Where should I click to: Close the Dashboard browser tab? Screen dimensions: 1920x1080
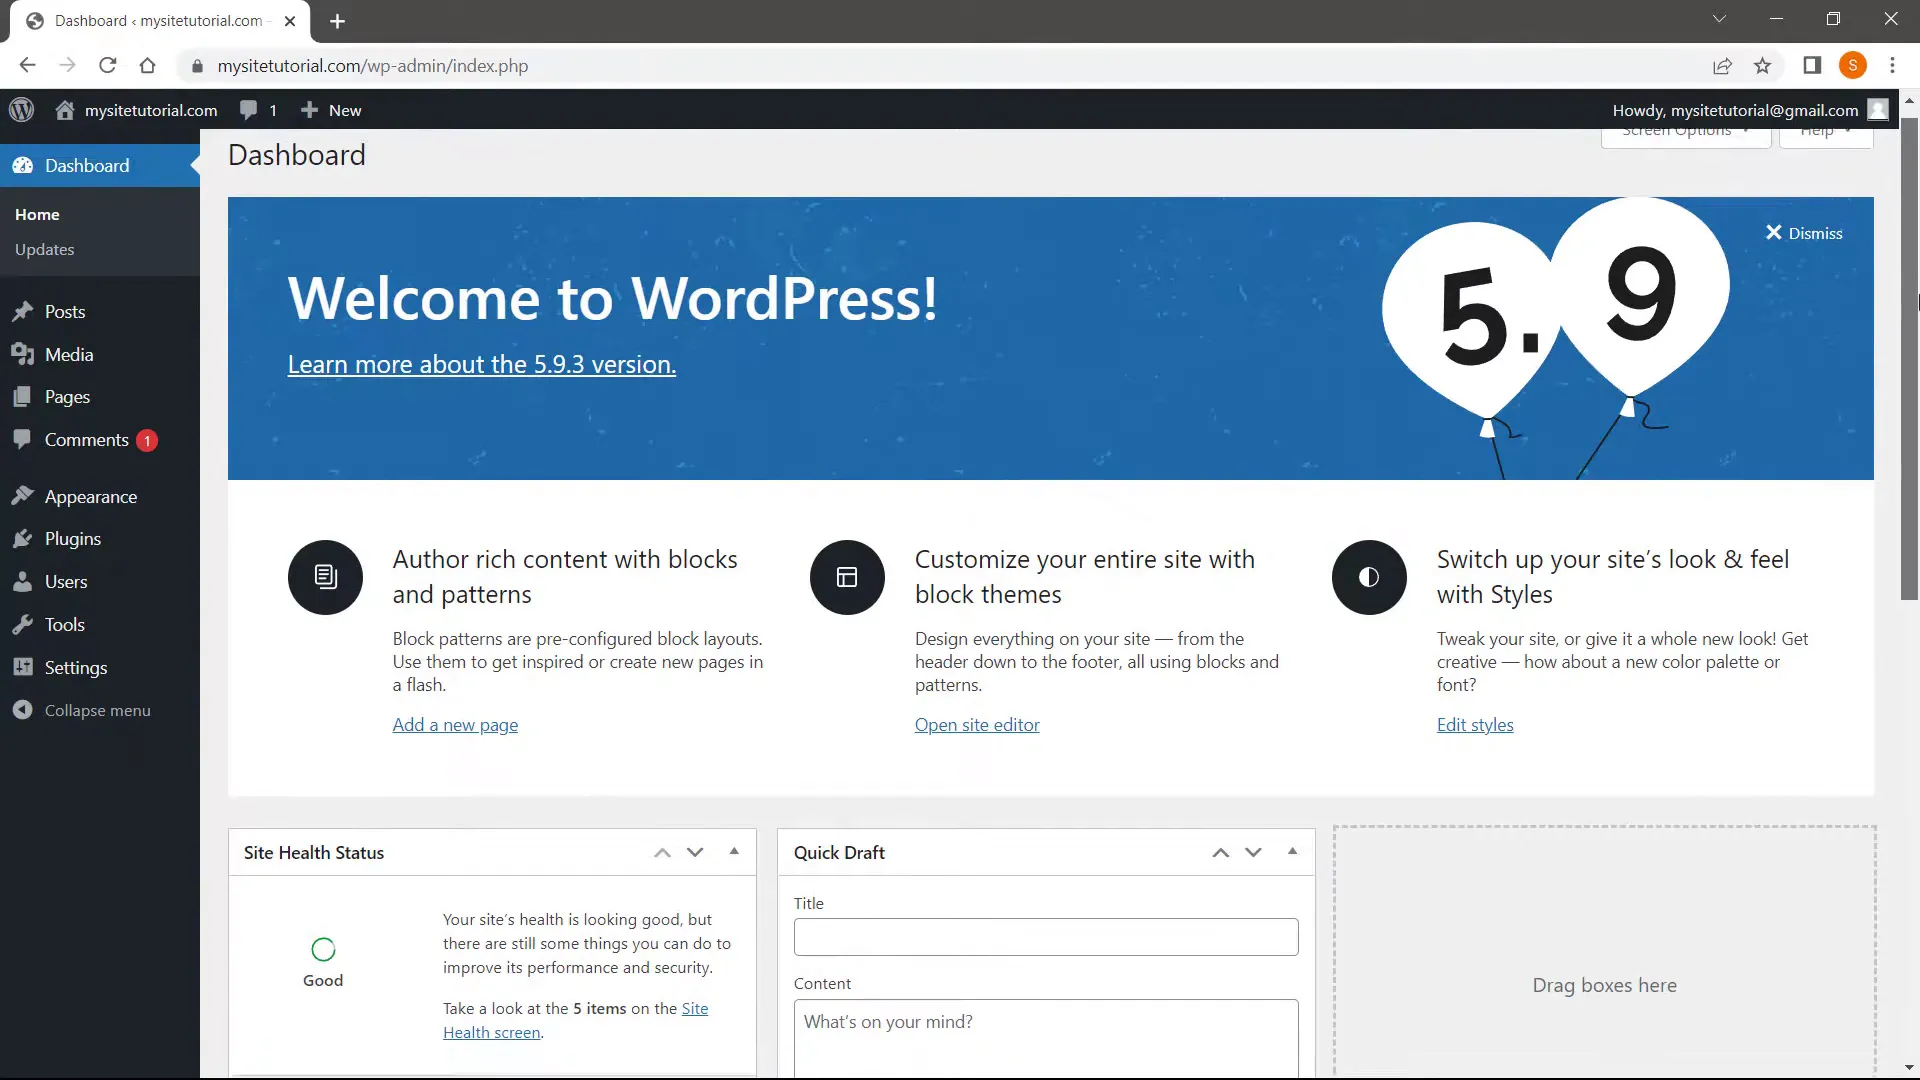tap(289, 21)
